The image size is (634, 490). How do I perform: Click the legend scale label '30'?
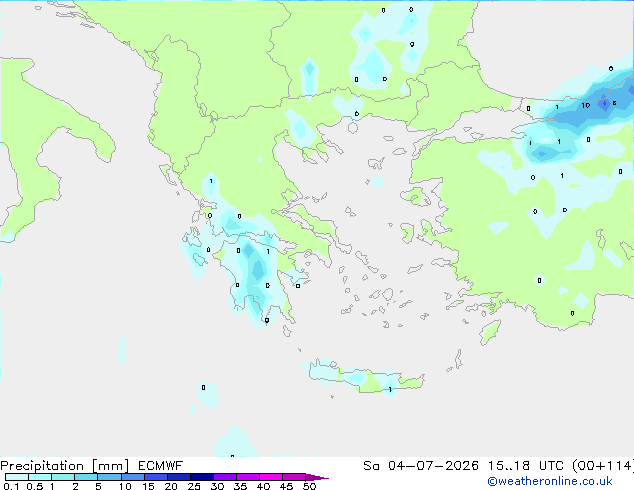point(217,486)
